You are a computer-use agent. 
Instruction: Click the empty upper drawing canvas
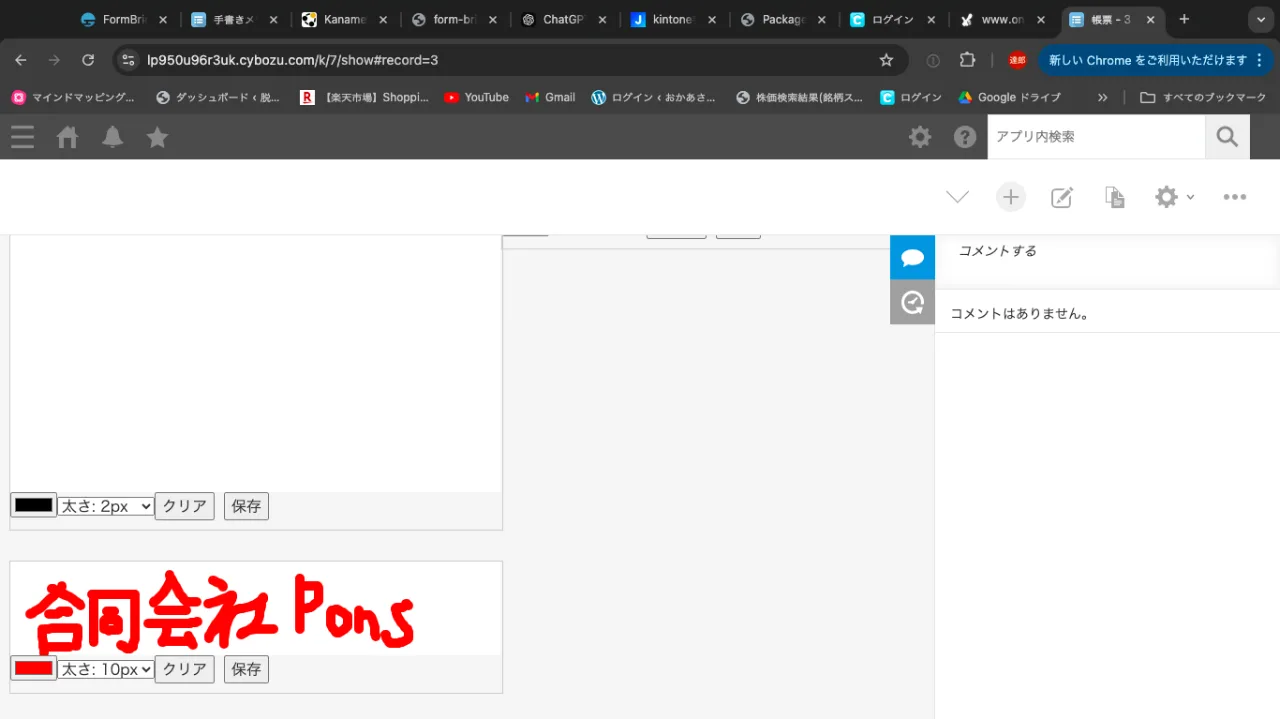pyautogui.click(x=256, y=364)
